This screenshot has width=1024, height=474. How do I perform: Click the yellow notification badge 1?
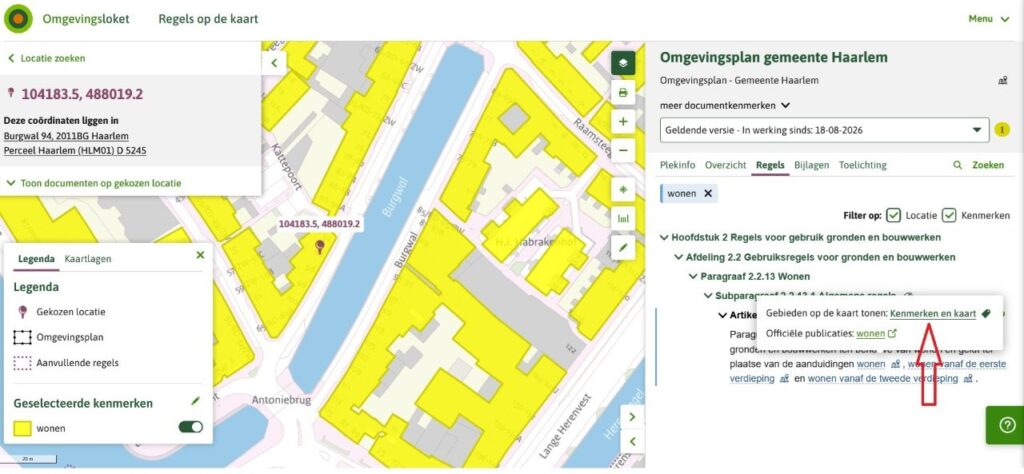tap(1002, 130)
